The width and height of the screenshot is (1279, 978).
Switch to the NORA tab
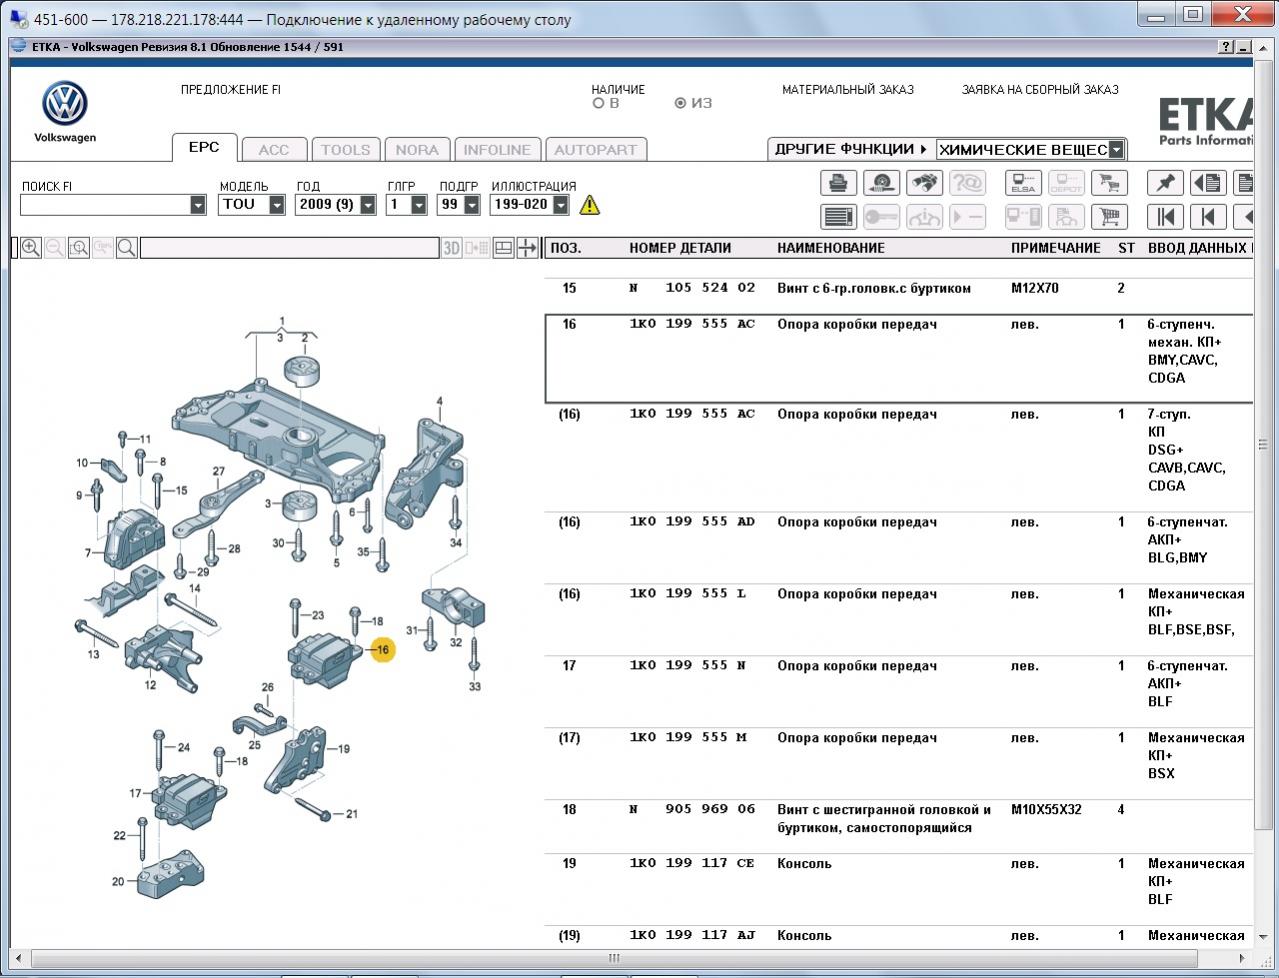pyautogui.click(x=417, y=150)
